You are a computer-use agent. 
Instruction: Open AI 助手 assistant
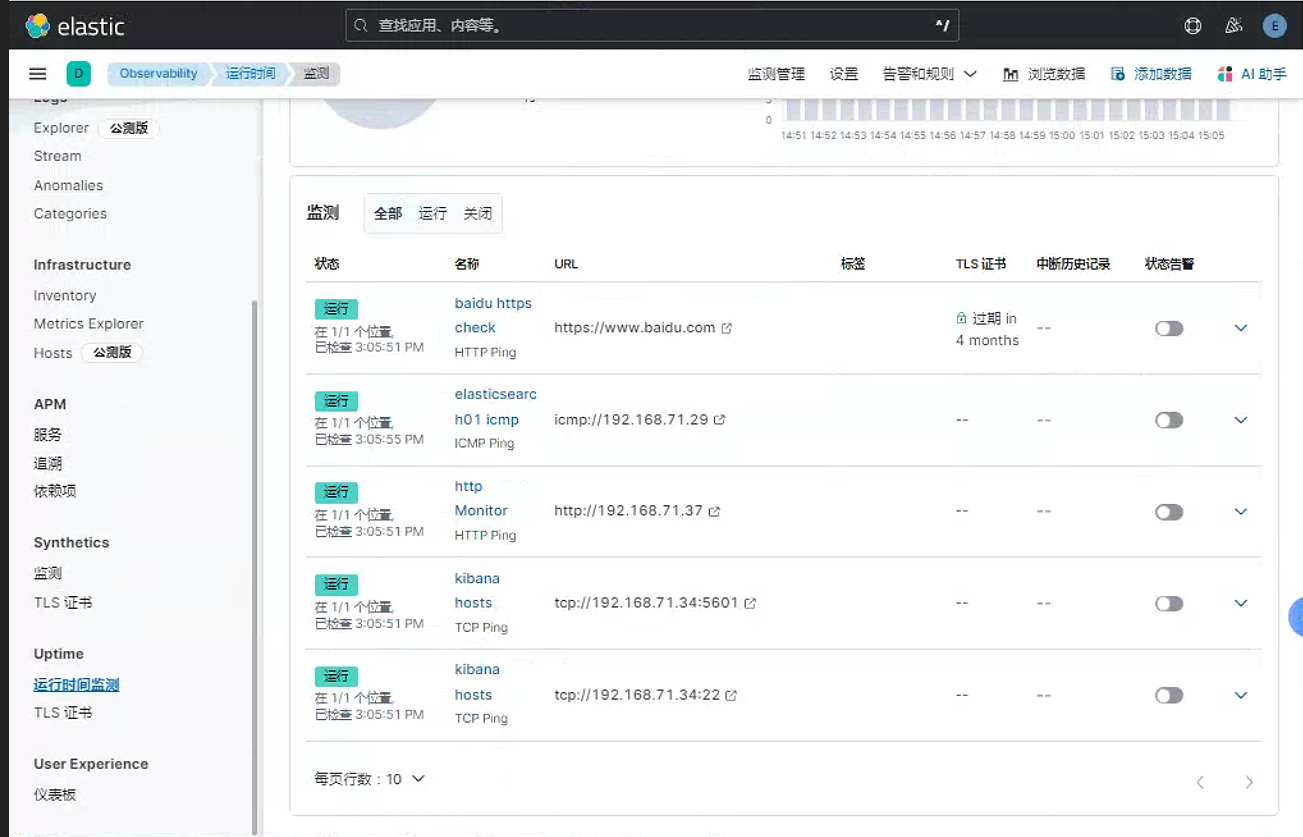(1251, 74)
